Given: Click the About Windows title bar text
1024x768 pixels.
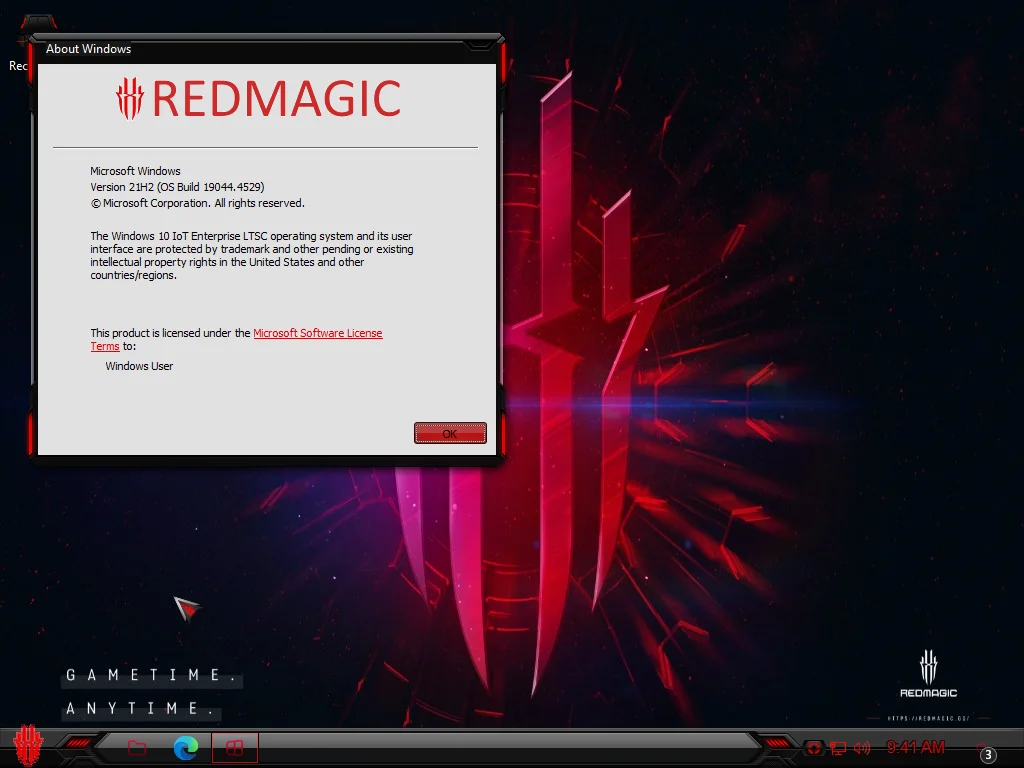Looking at the screenshot, I should point(88,49).
